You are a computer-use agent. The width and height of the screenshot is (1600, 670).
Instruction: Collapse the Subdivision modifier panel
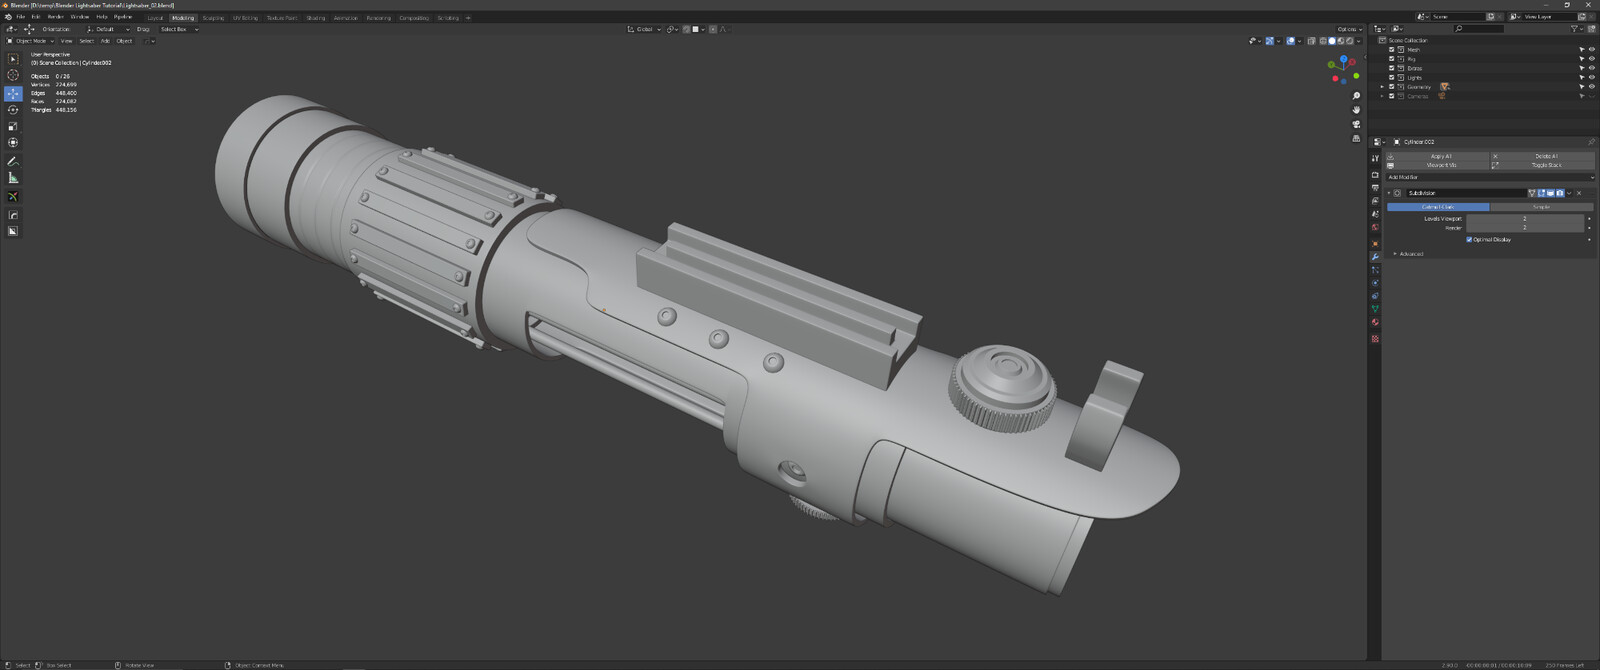pyautogui.click(x=1389, y=193)
